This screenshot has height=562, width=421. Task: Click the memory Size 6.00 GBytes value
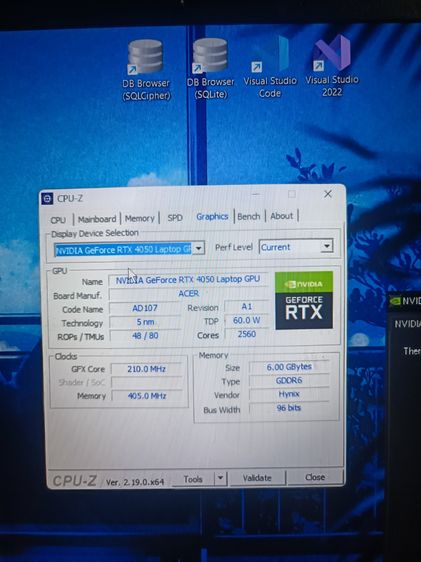click(x=289, y=367)
